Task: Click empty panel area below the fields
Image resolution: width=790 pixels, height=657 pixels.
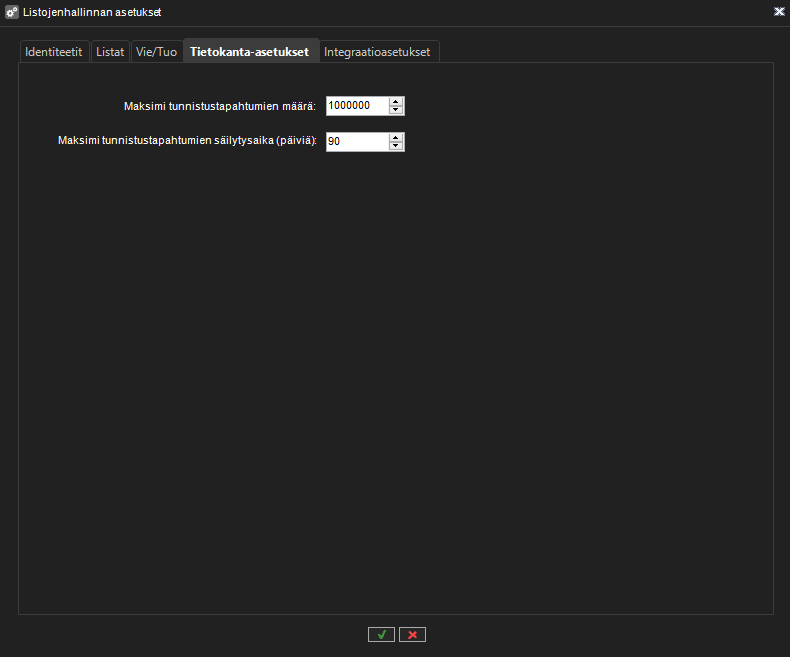Action: 395,380
